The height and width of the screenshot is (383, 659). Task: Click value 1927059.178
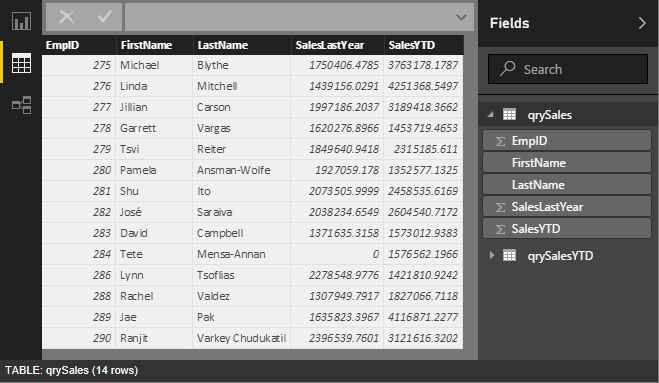pos(347,170)
